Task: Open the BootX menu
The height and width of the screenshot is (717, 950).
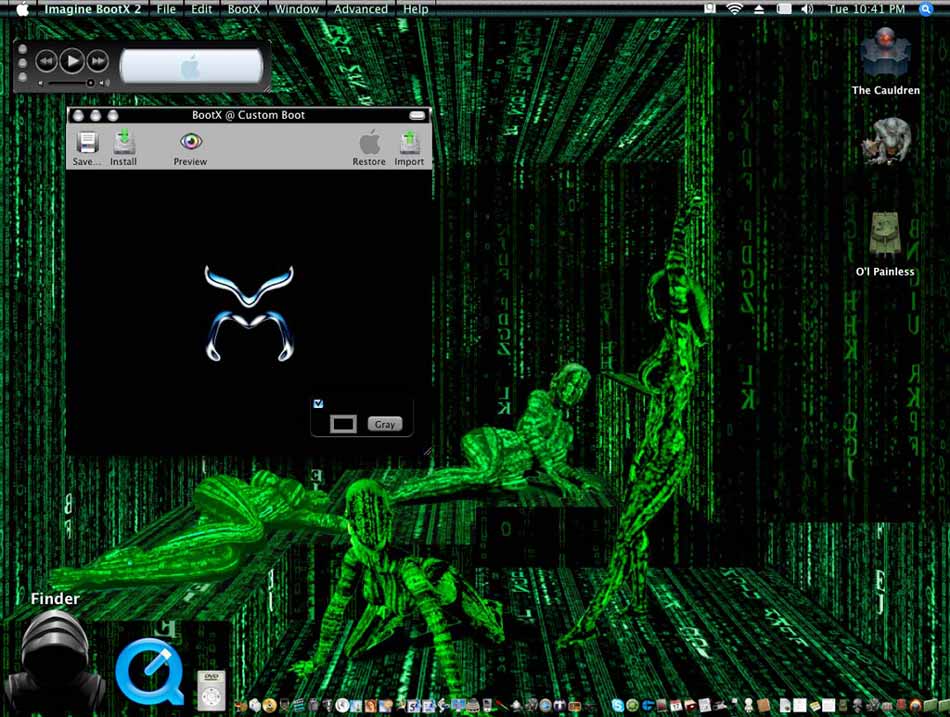Action: pyautogui.click(x=244, y=9)
